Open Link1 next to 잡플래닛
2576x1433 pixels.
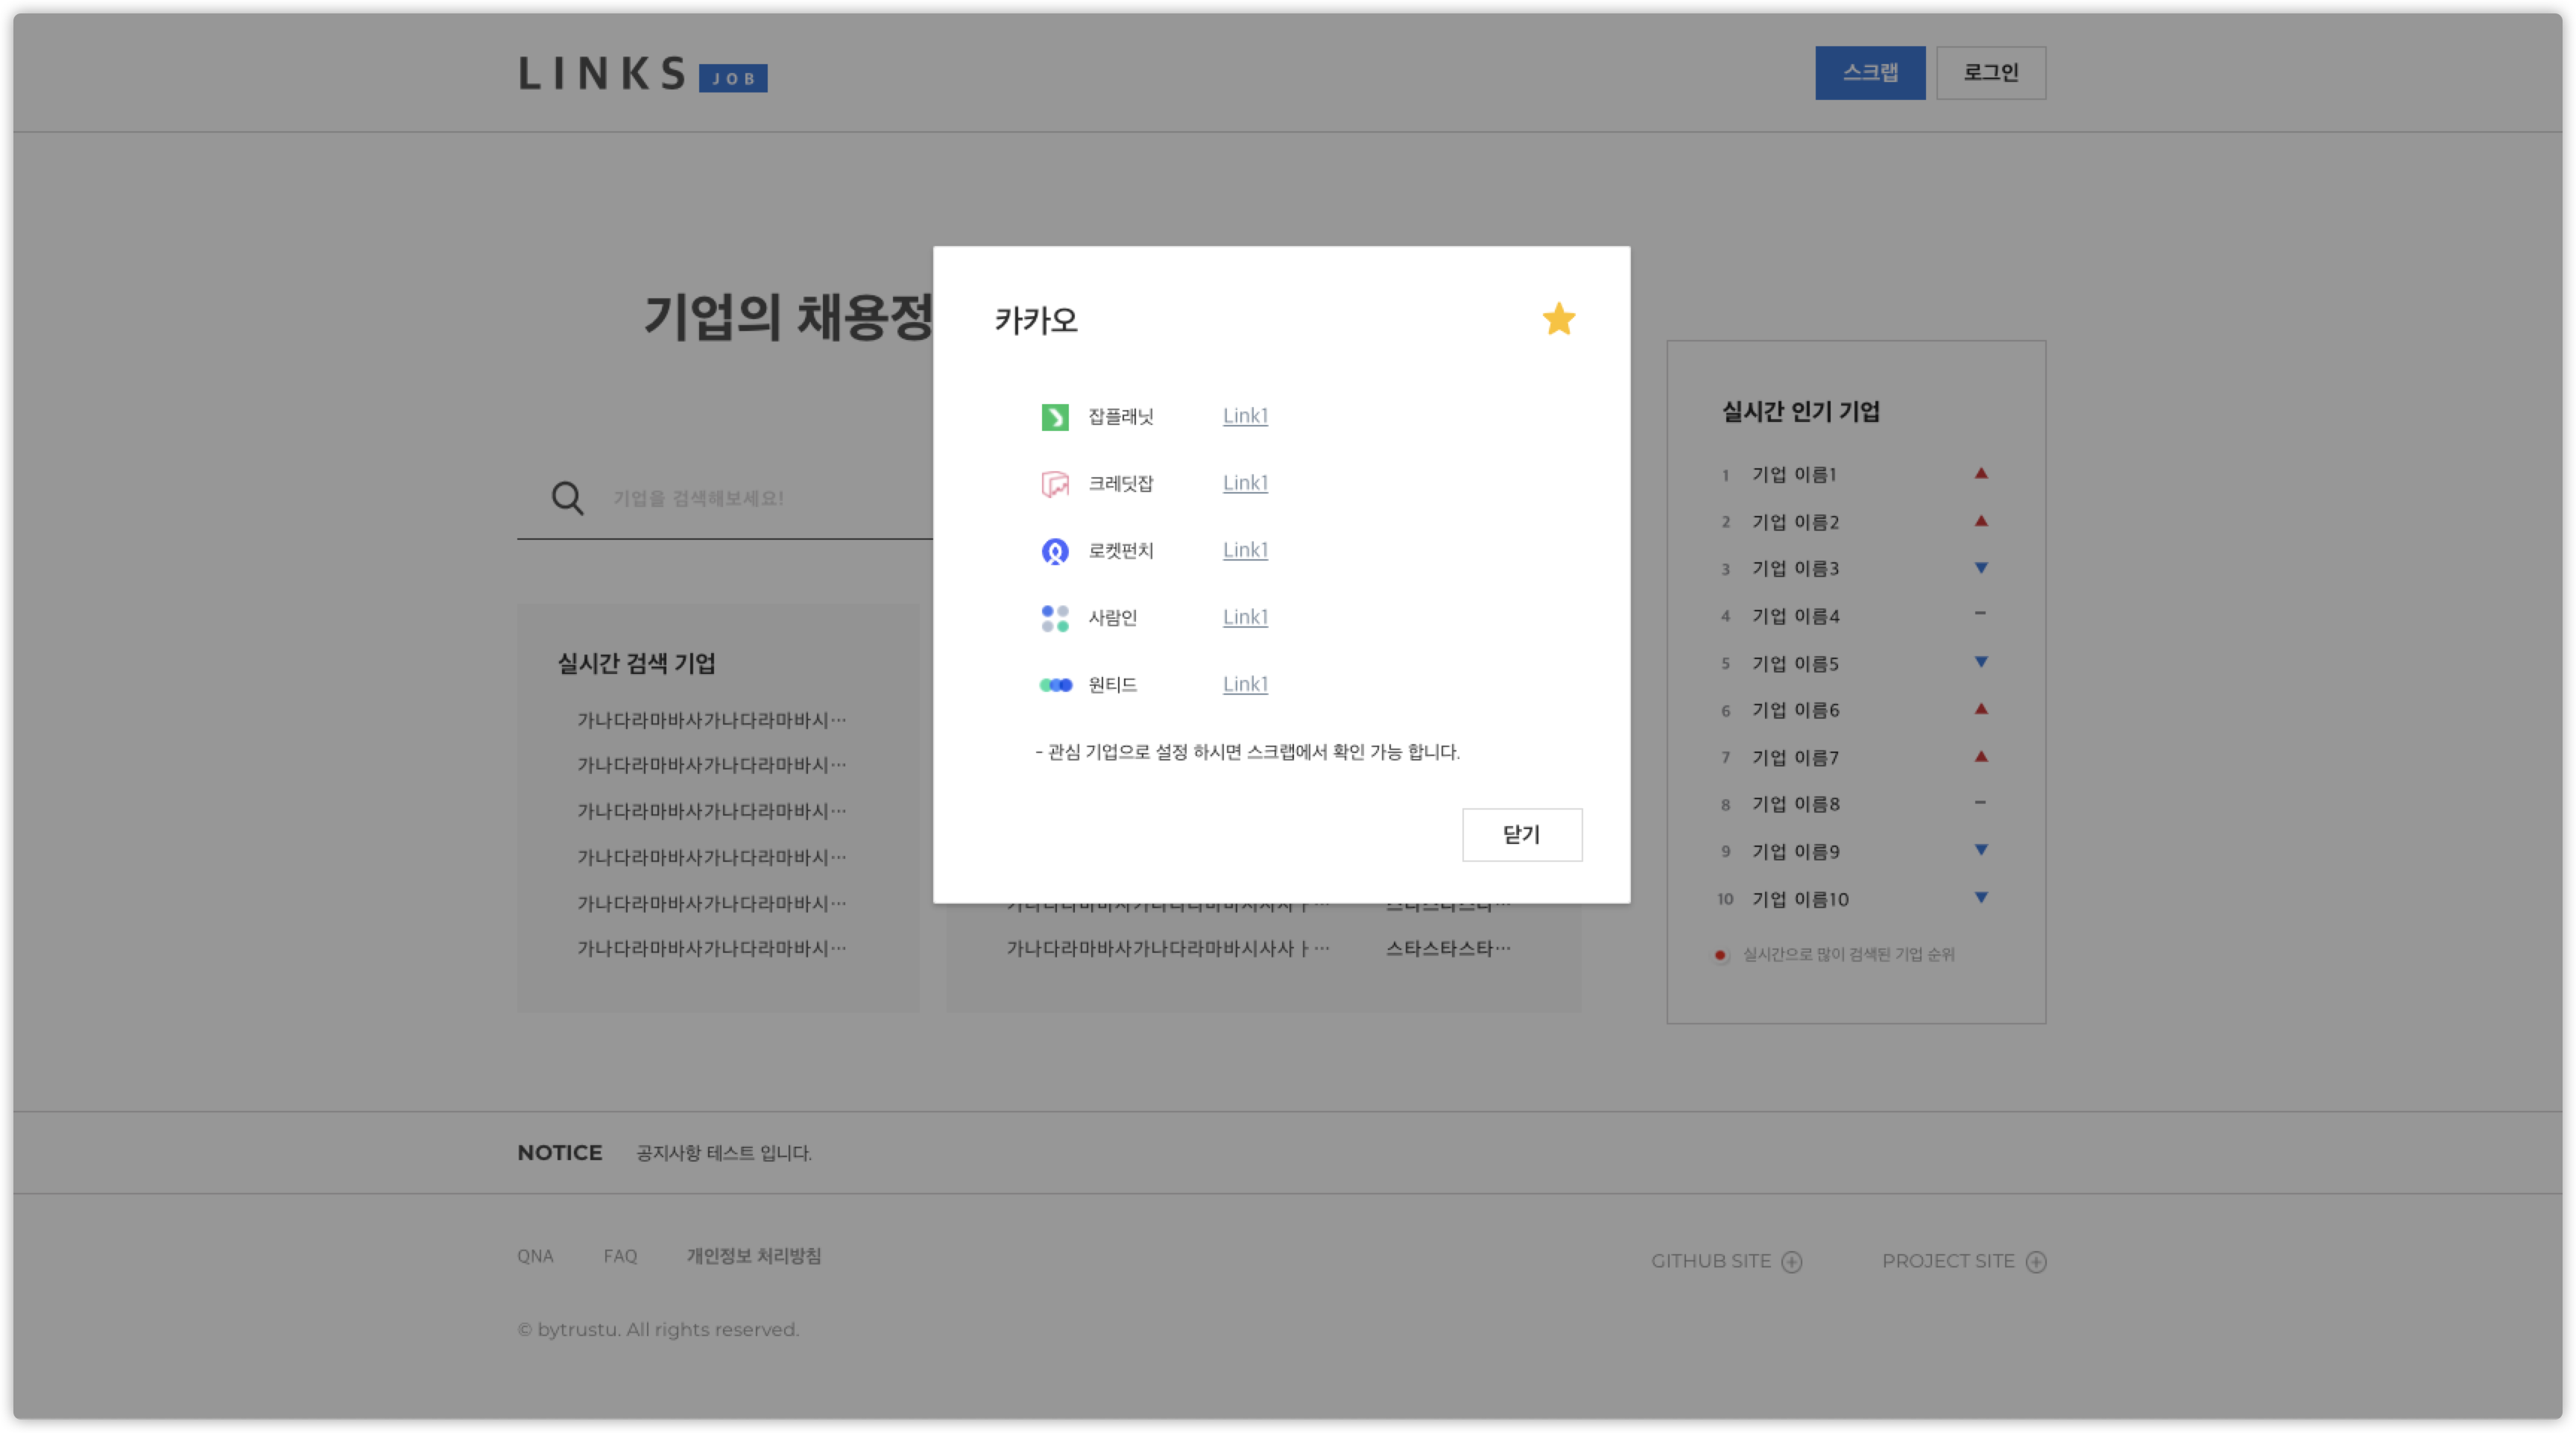click(x=1245, y=416)
